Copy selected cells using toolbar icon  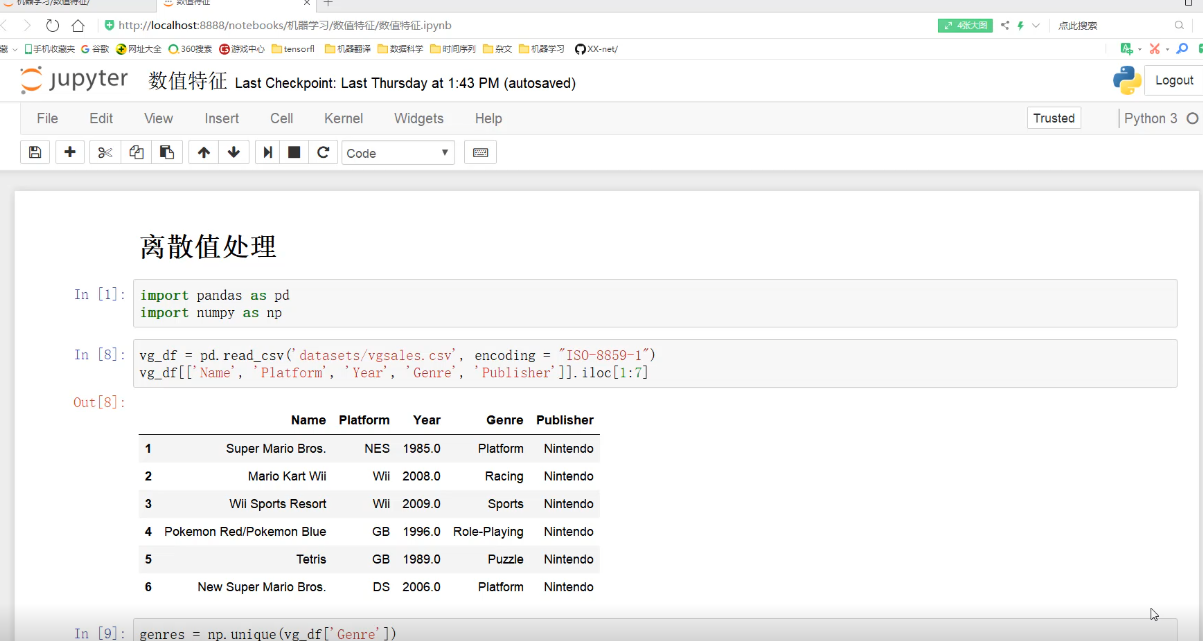136,152
